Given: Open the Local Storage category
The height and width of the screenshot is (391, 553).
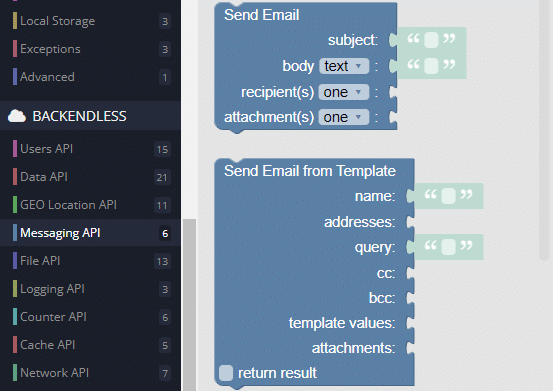Looking at the screenshot, I should click(90, 21).
